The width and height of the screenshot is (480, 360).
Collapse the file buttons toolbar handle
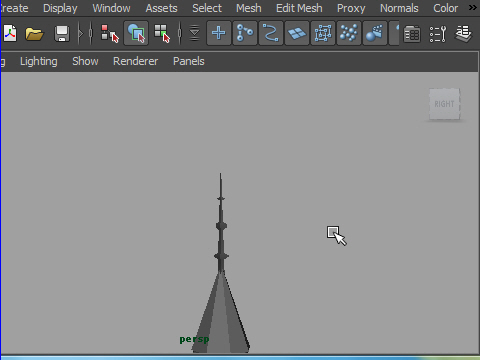coord(80,33)
